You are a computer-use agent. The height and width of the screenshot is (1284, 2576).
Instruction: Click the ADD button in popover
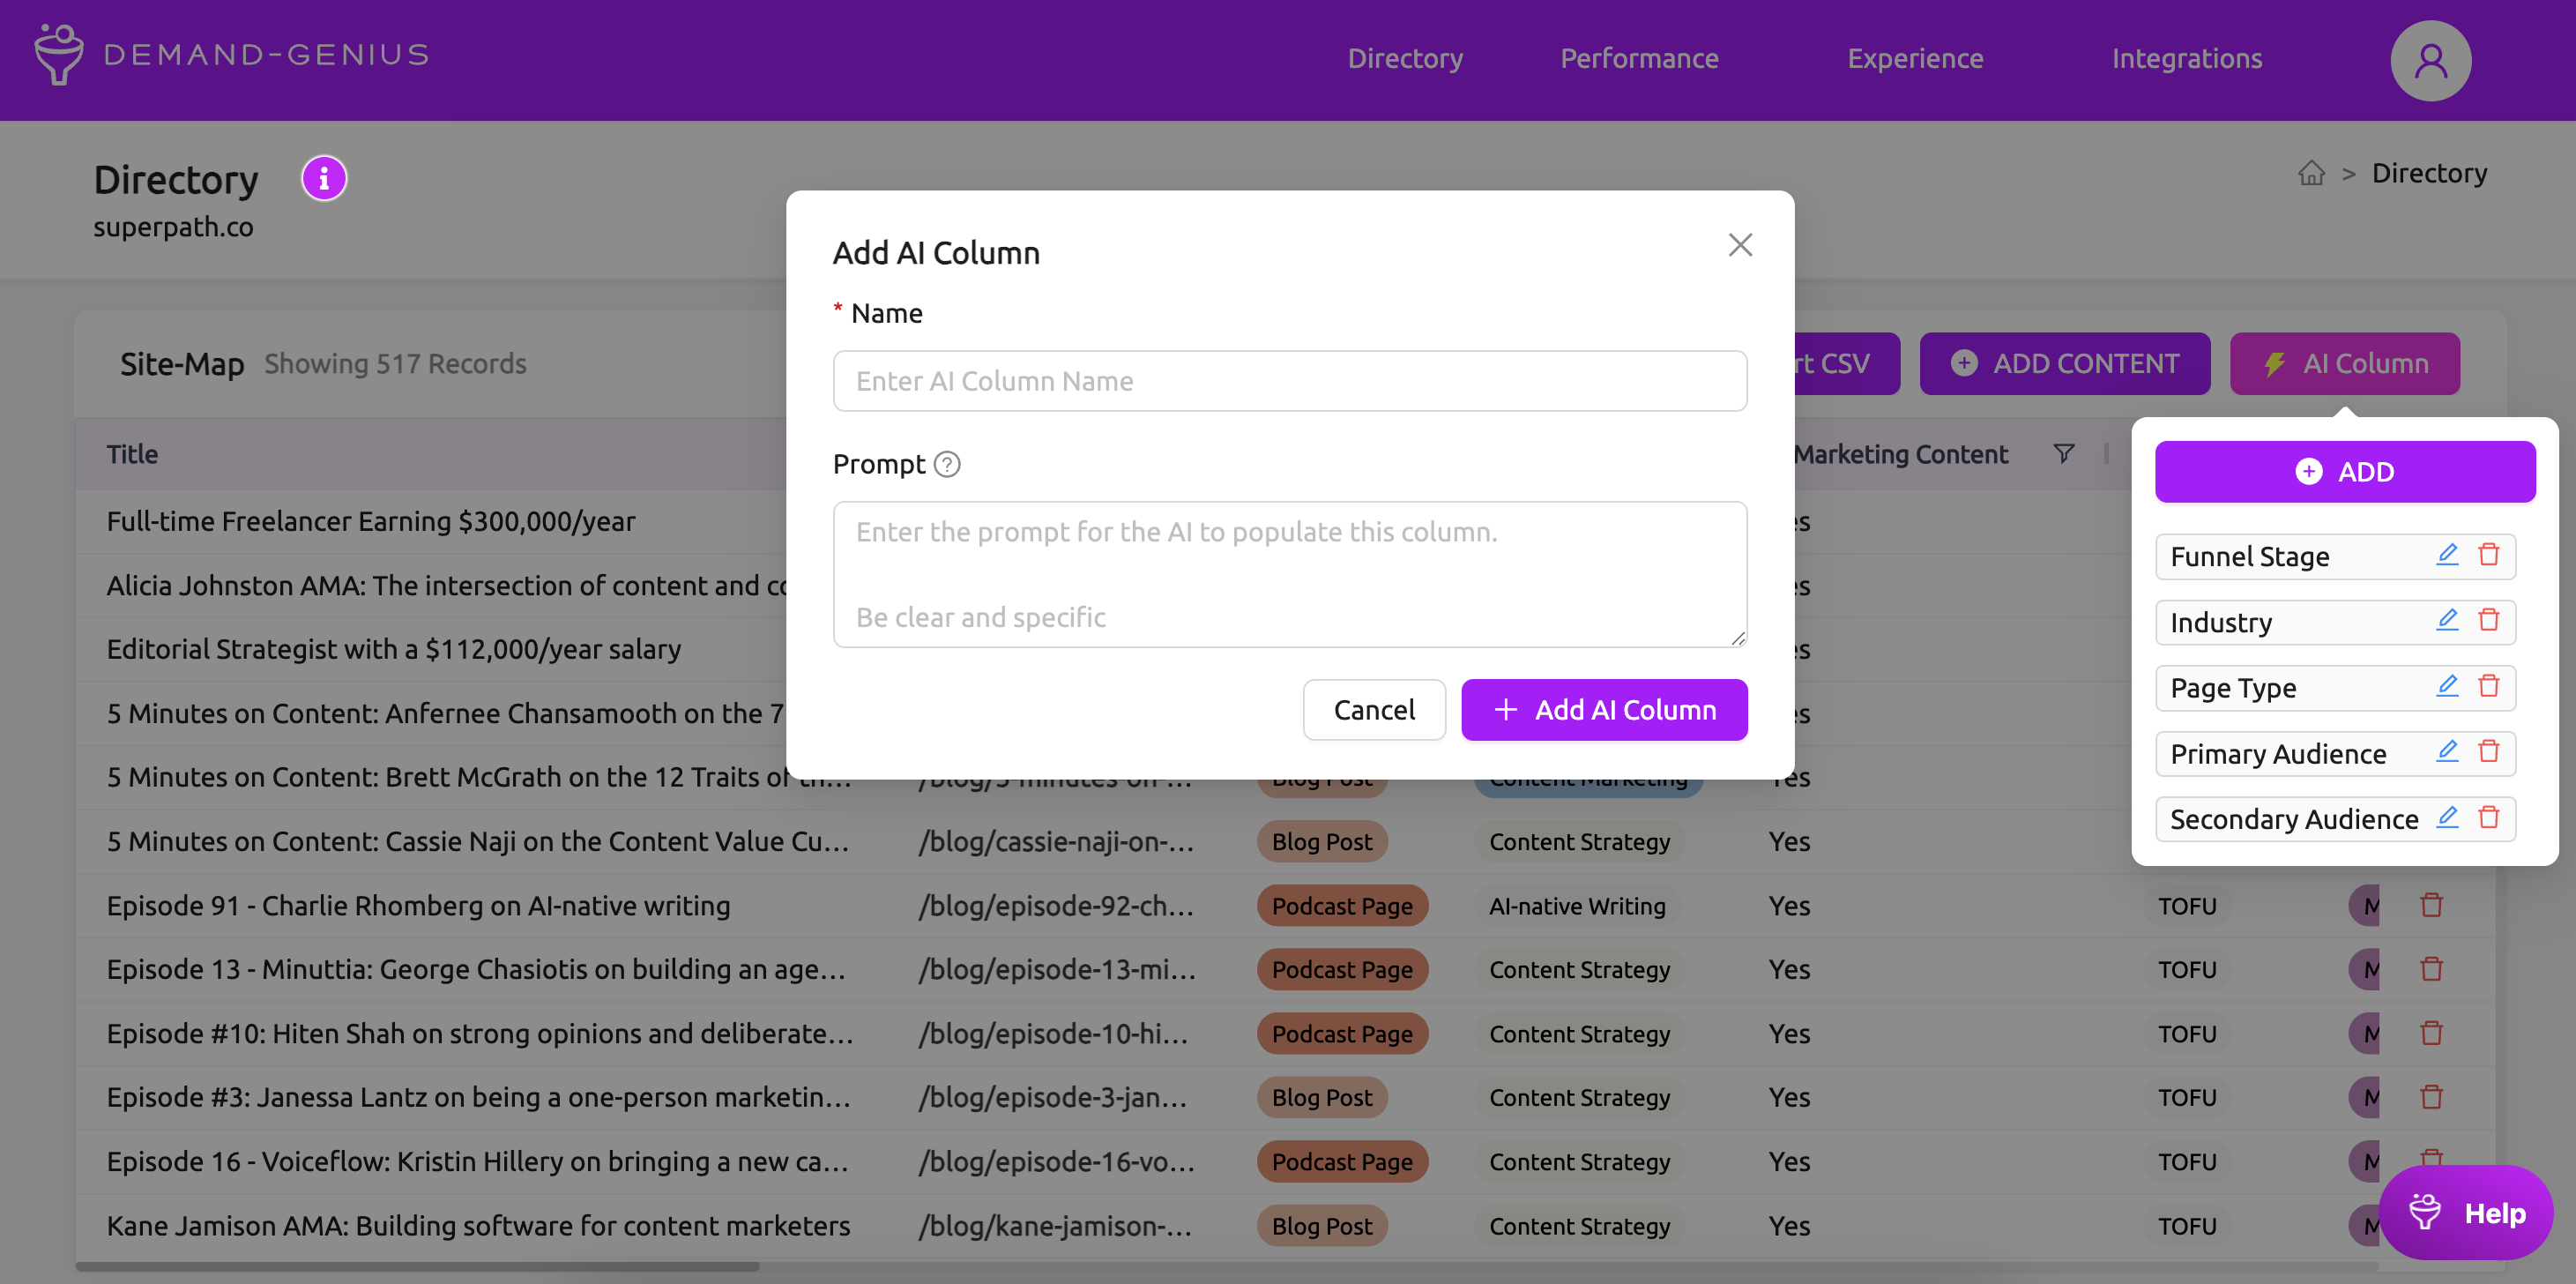click(x=2344, y=472)
